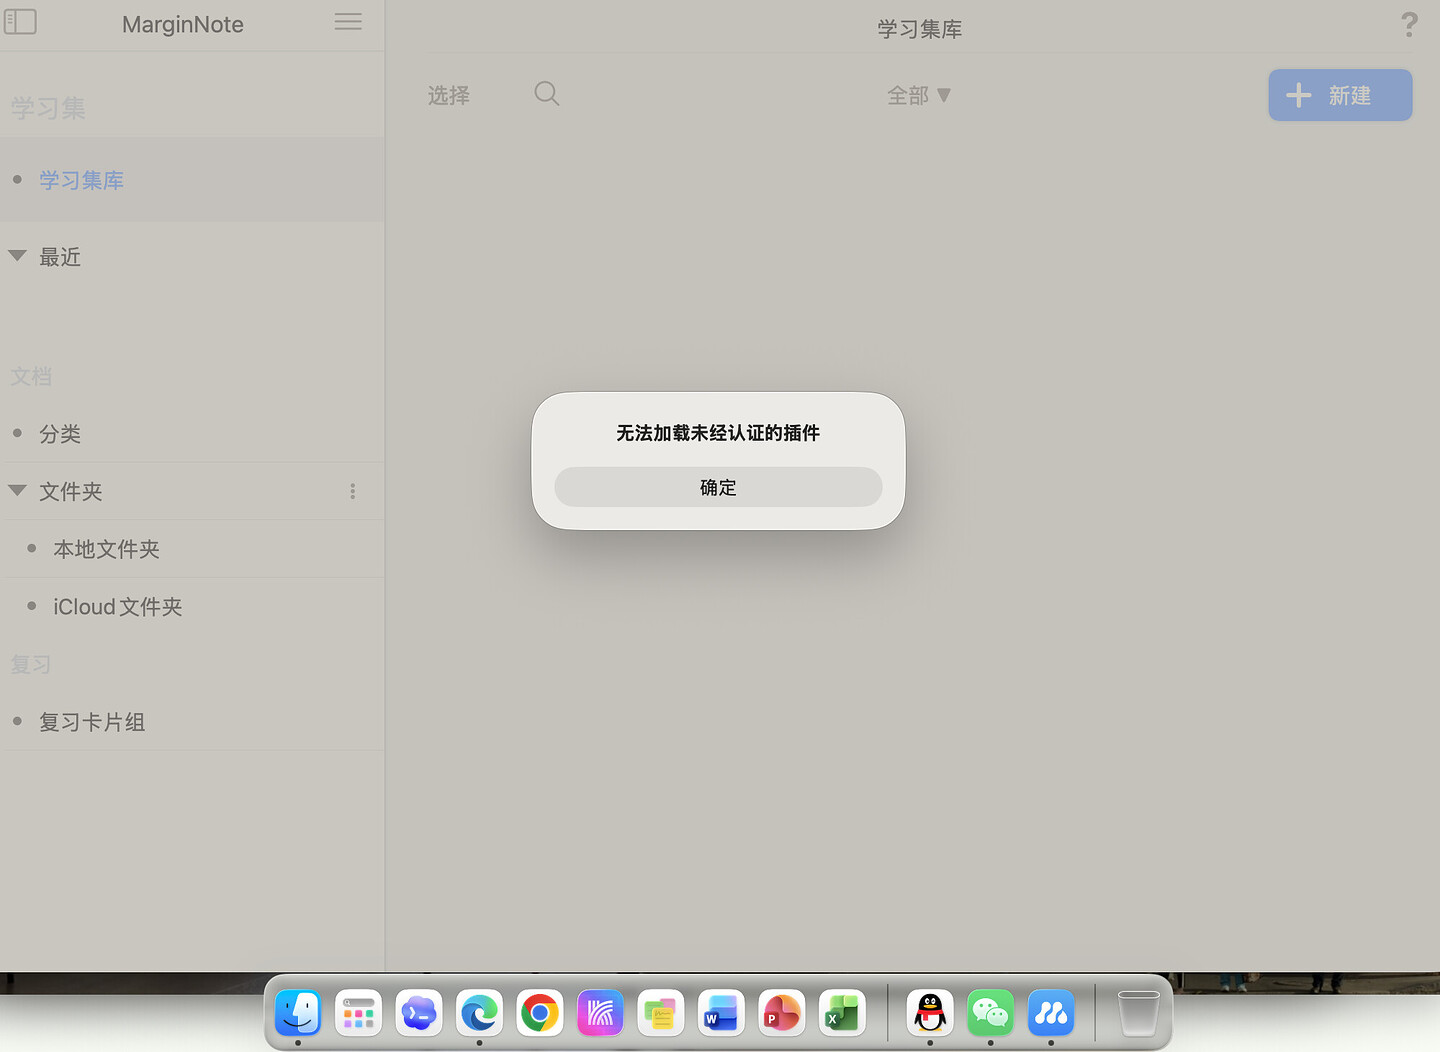This screenshot has width=1440, height=1052.
Task: Open the purple striped app in dock
Action: [600, 1013]
